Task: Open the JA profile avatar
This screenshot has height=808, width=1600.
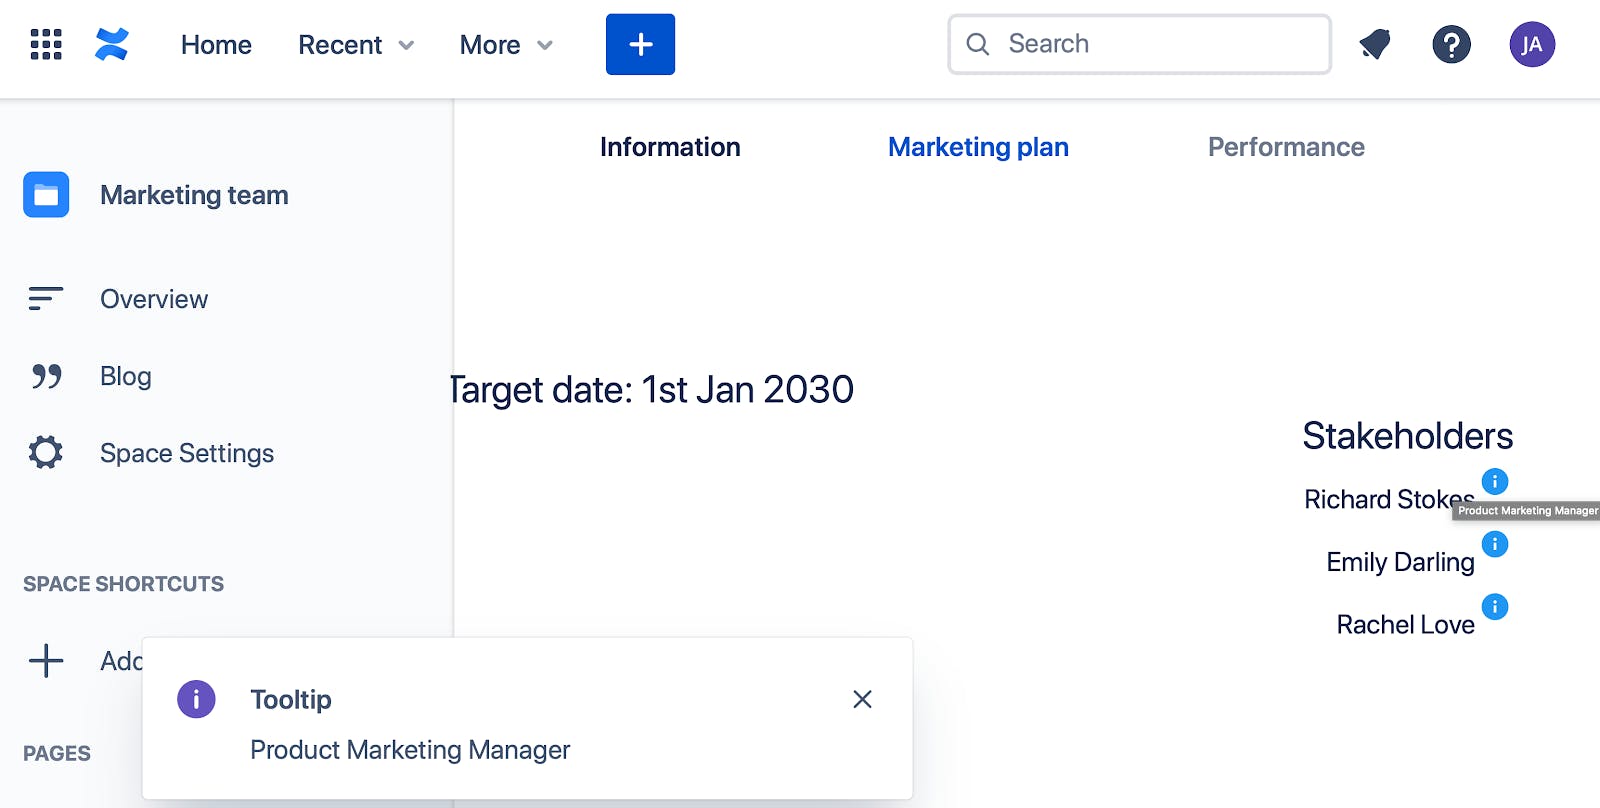Action: pos(1532,45)
